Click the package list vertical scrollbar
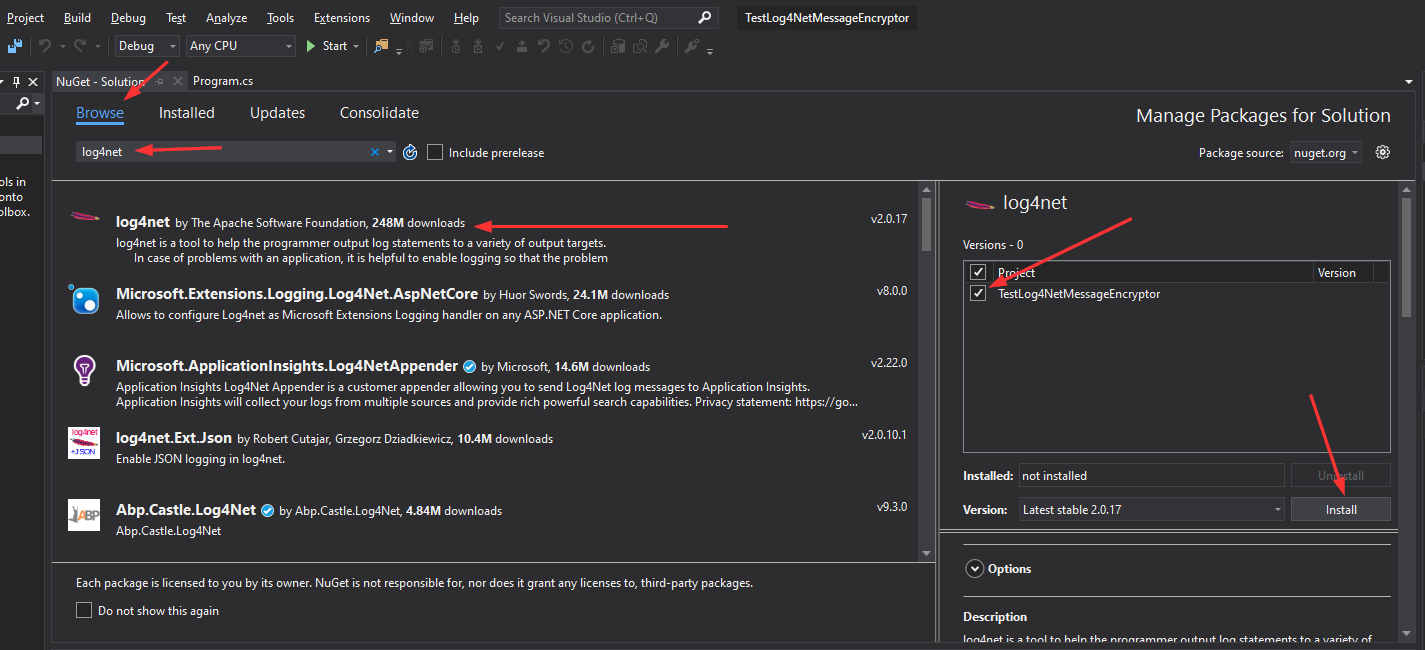Image resolution: width=1425 pixels, height=650 pixels. pos(927,370)
